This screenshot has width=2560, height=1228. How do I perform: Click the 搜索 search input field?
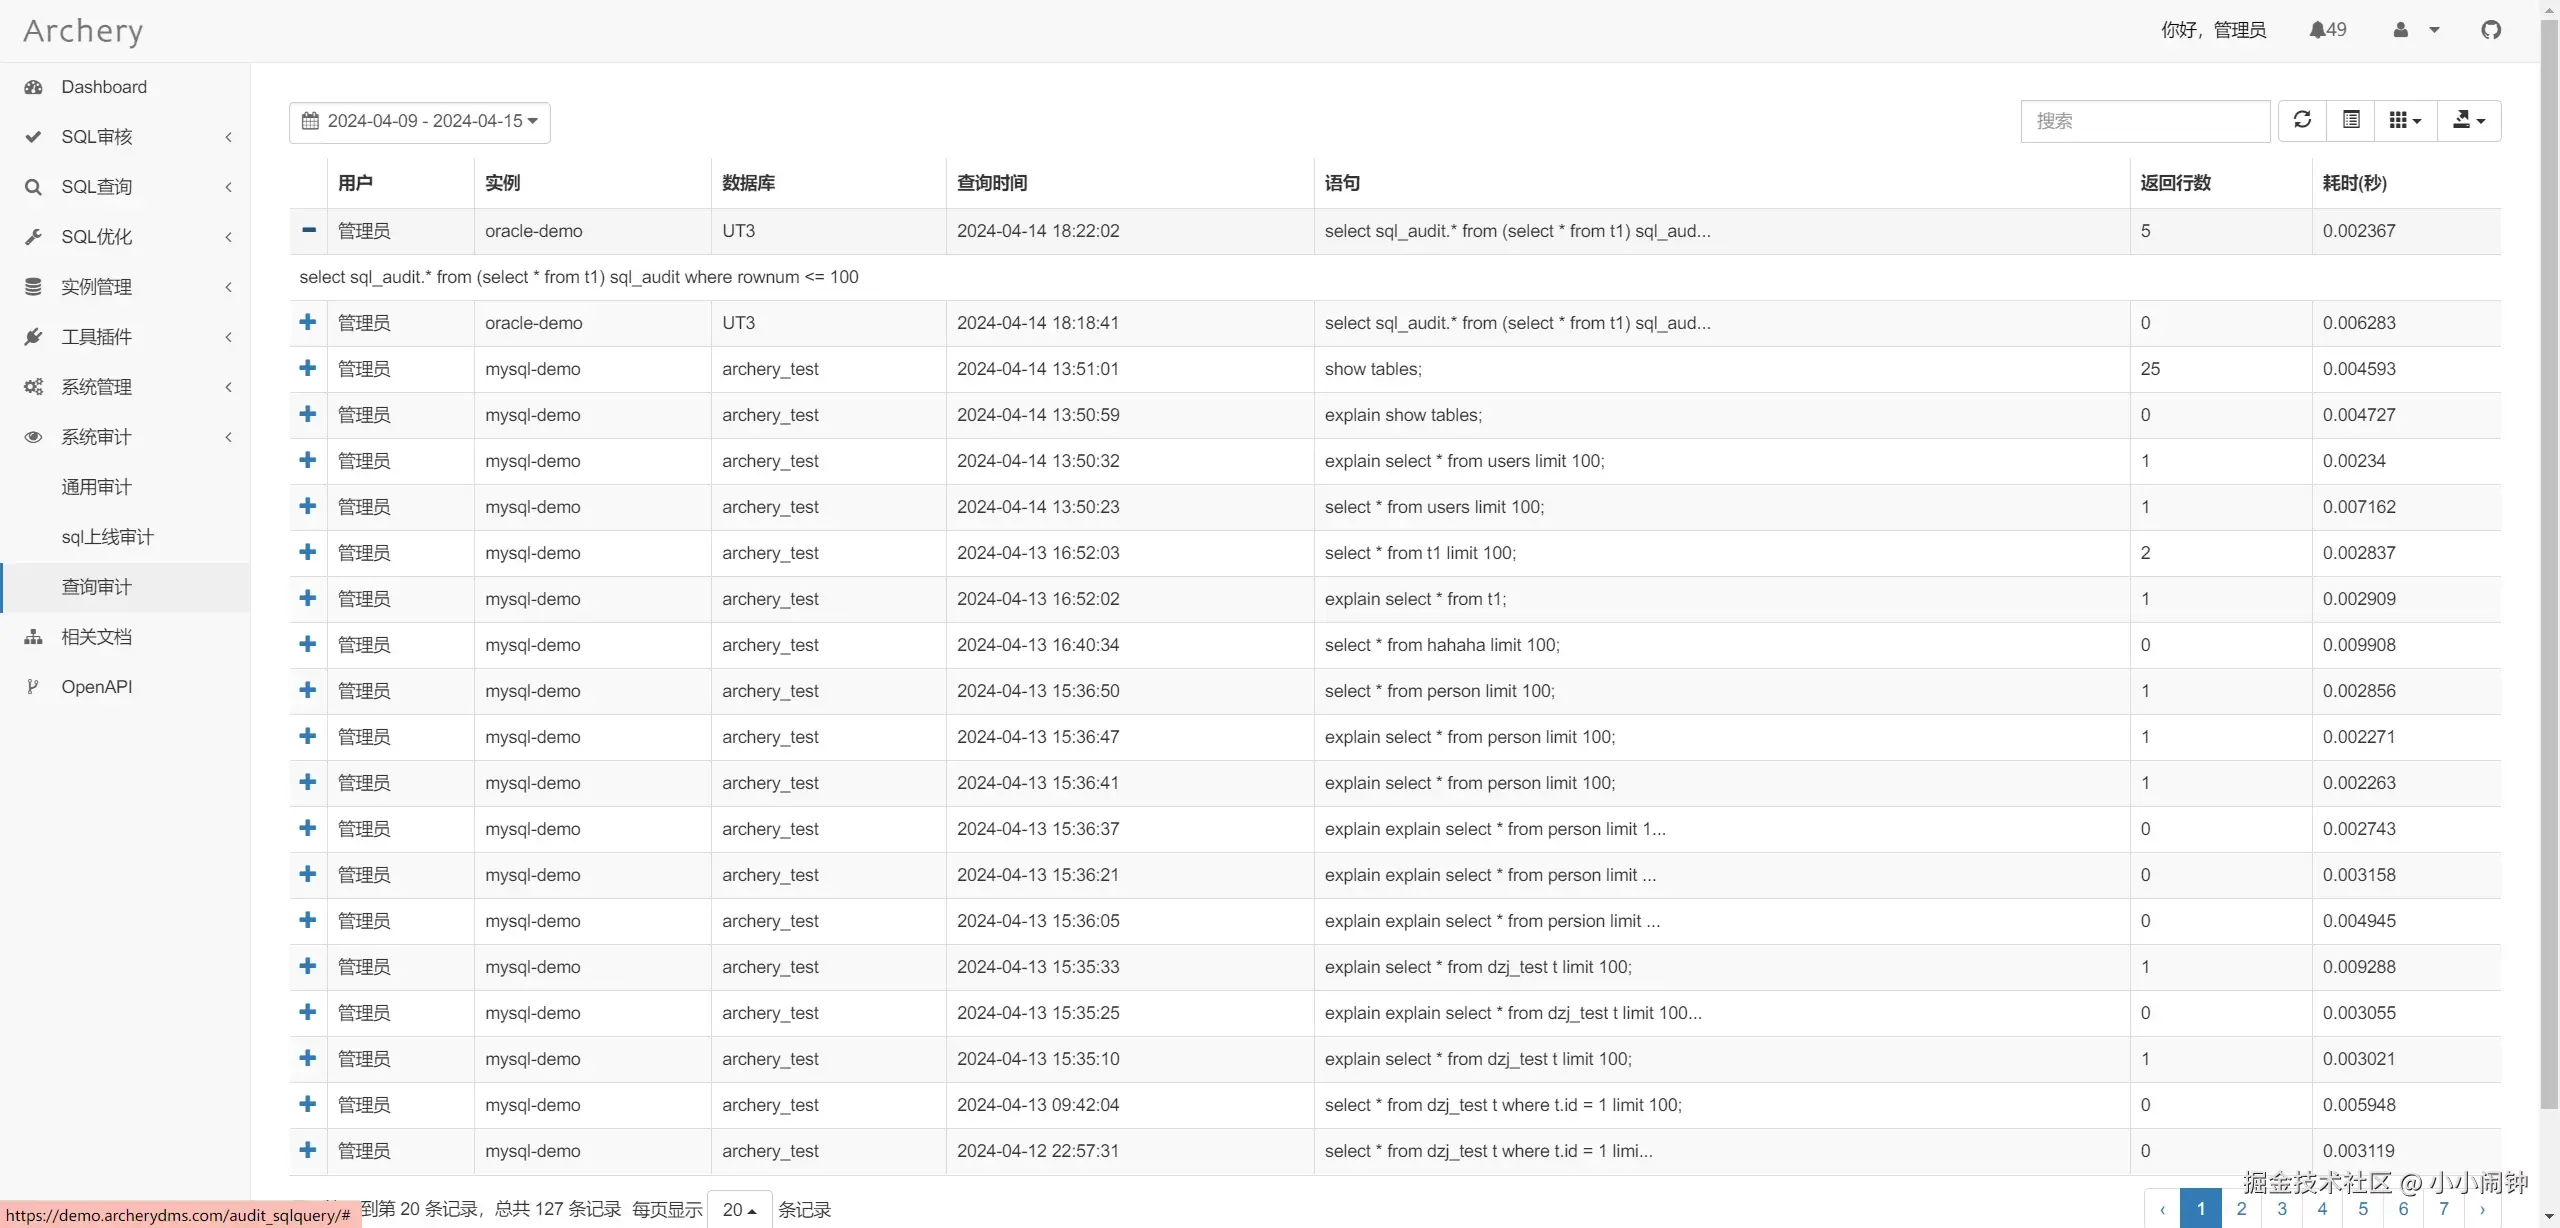(x=2145, y=121)
